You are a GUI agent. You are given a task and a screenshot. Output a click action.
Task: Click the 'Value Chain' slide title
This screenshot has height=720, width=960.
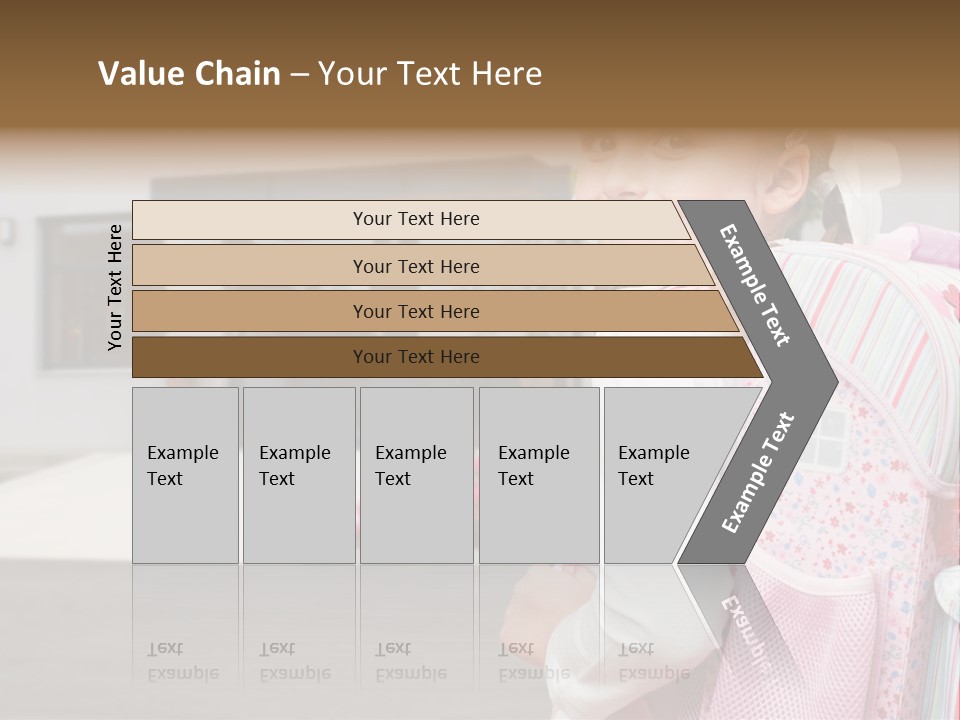point(320,74)
